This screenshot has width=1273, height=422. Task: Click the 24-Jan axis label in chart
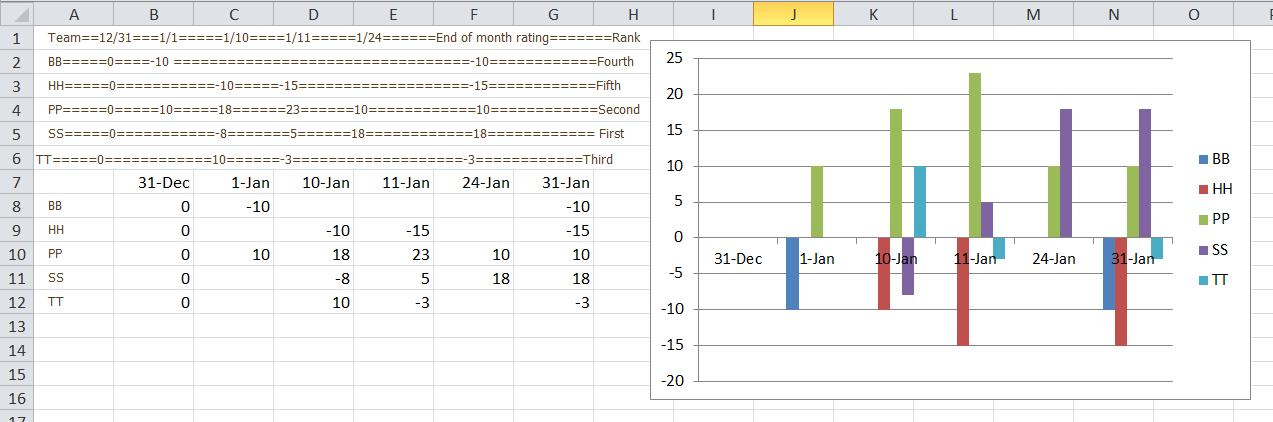pyautogui.click(x=1054, y=258)
